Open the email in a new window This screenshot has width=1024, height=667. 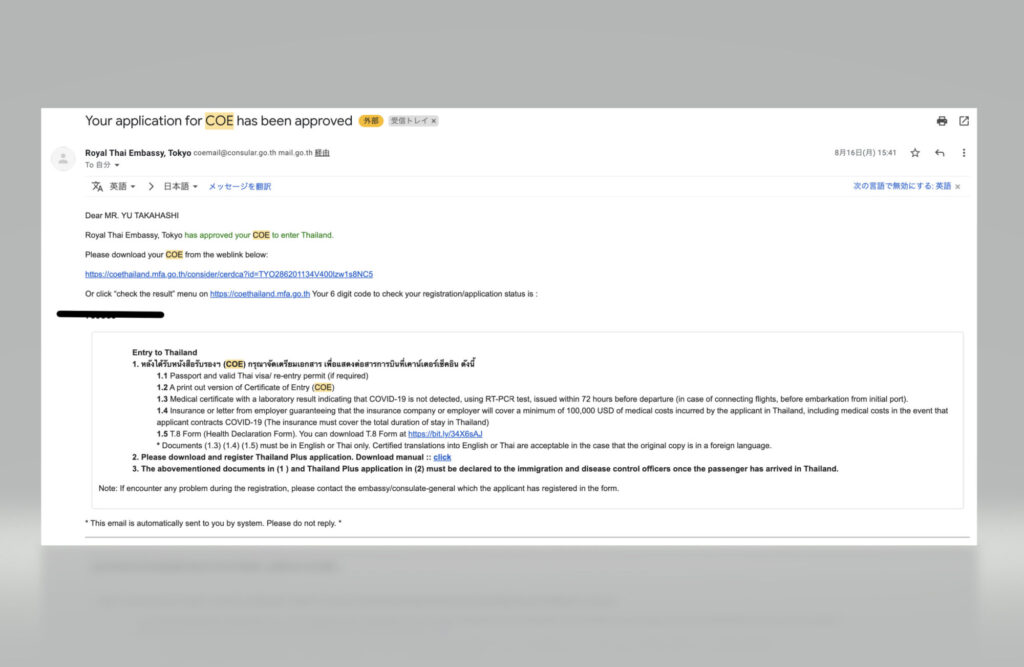(964, 121)
